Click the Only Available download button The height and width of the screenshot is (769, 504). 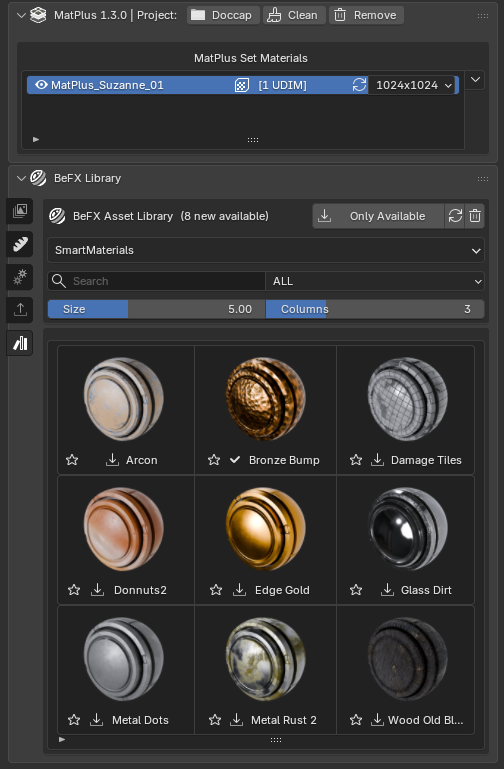378,216
